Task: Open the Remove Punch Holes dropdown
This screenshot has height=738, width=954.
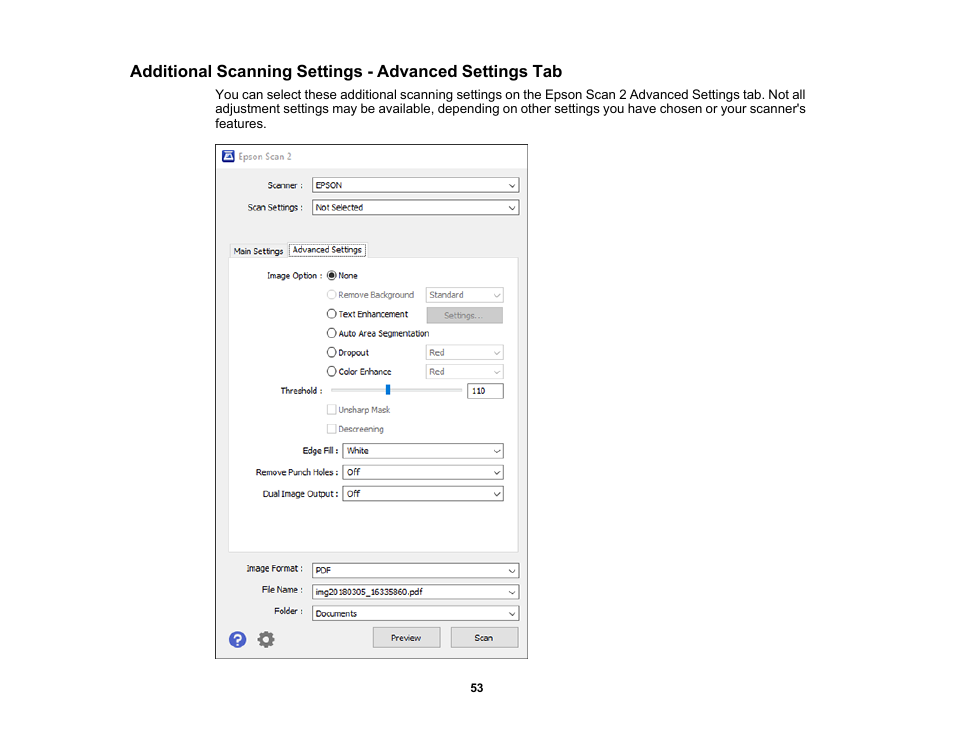Action: 422,472
